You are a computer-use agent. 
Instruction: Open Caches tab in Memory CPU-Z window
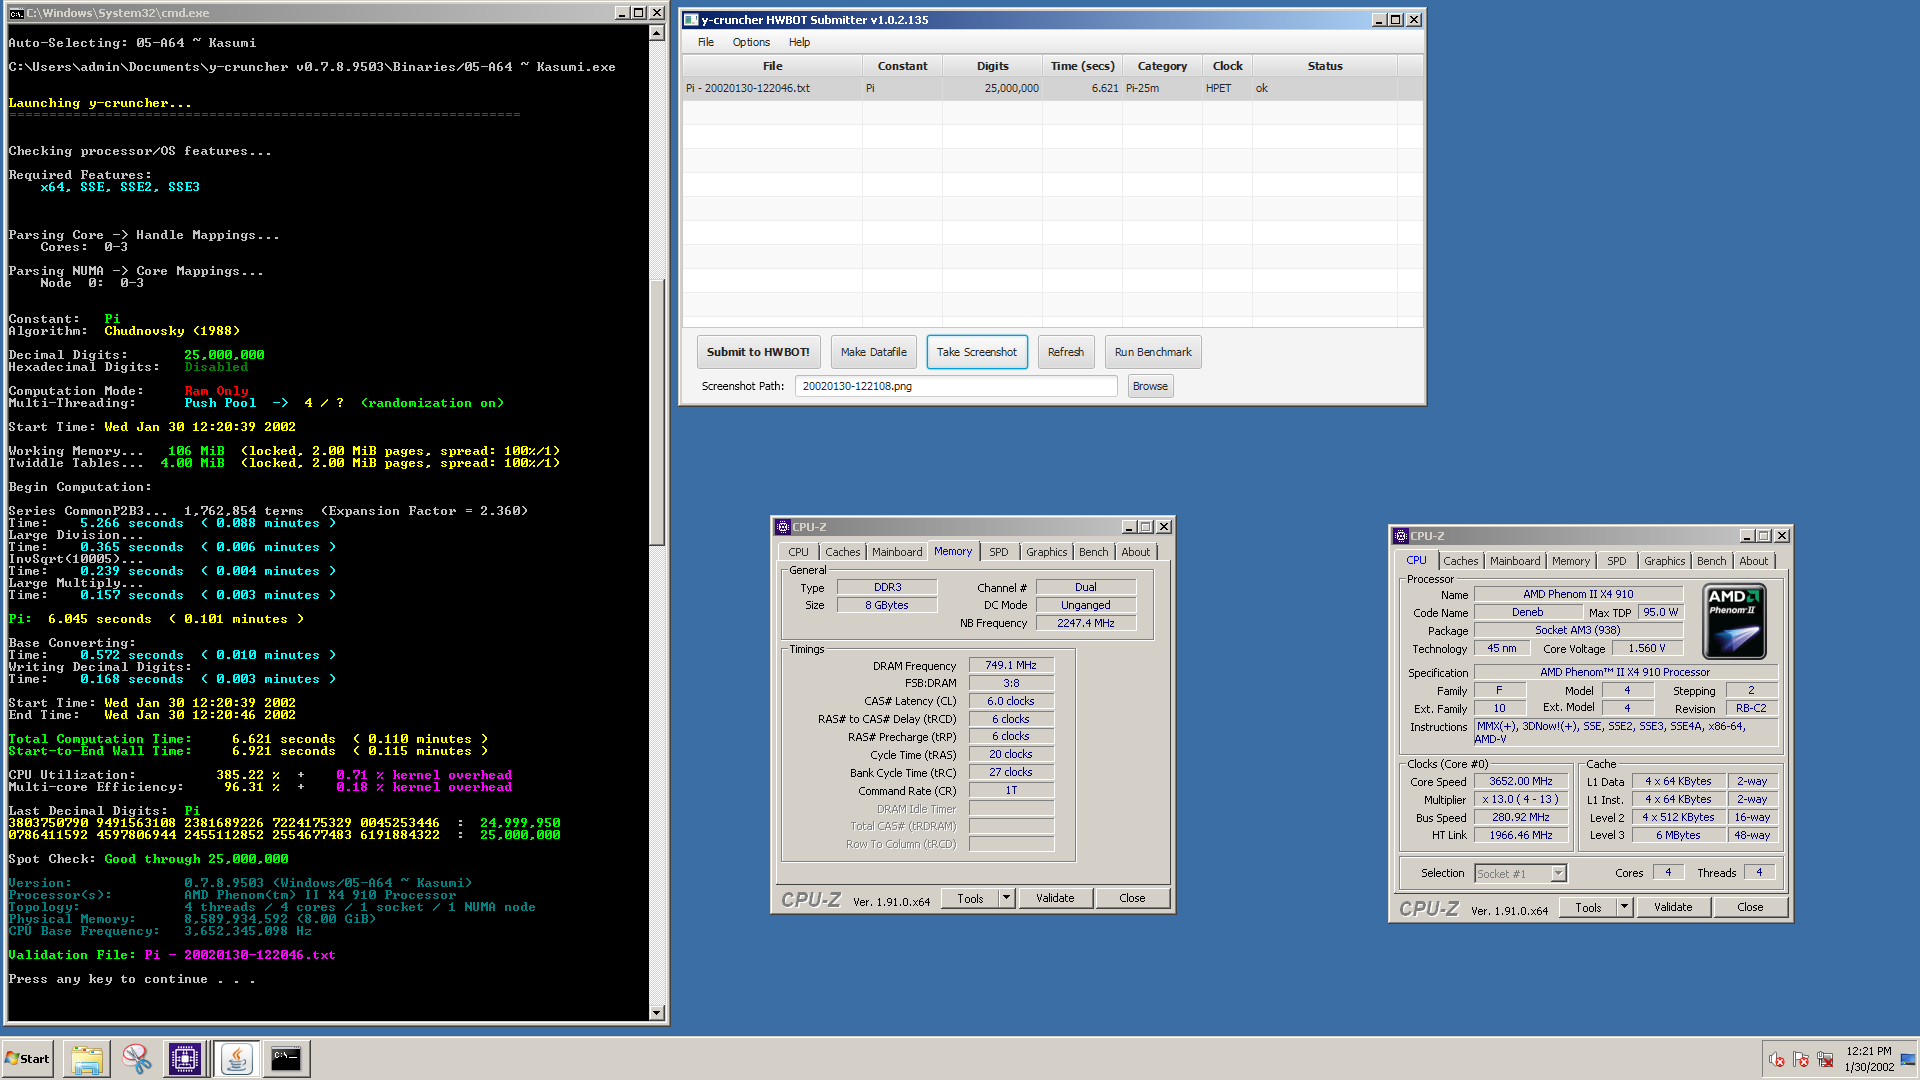pyautogui.click(x=842, y=552)
